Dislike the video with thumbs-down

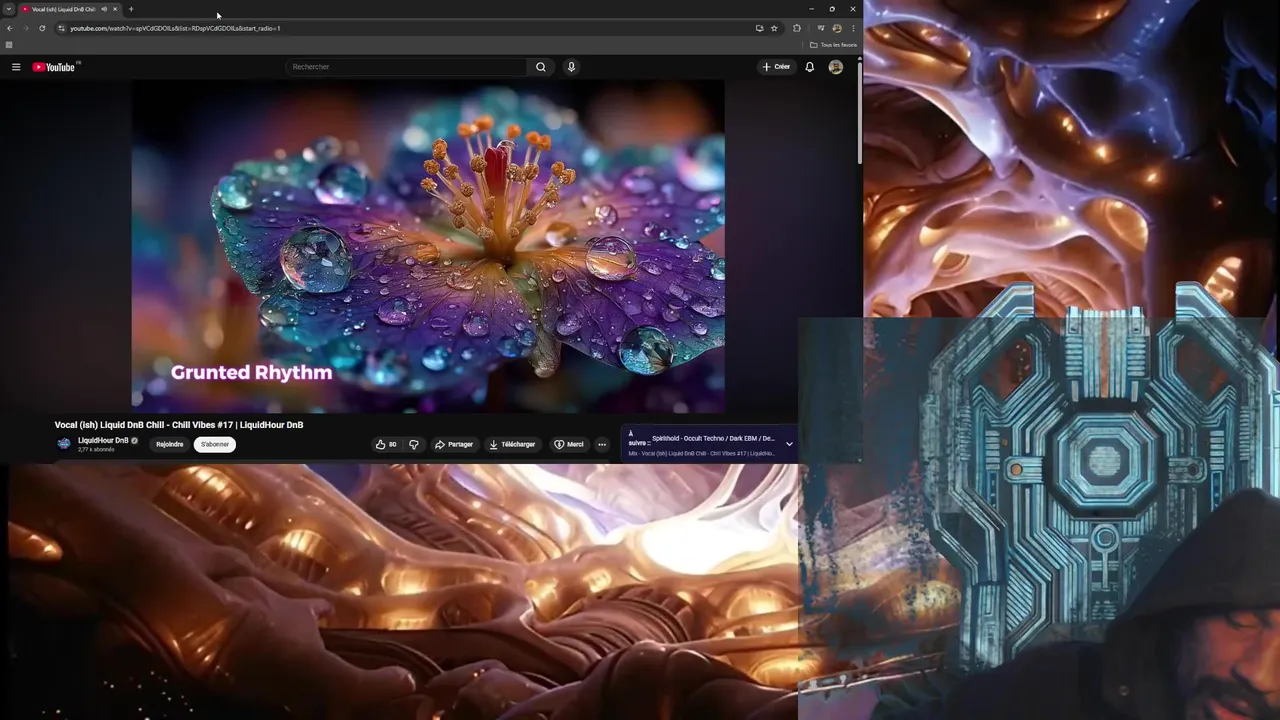pos(414,444)
